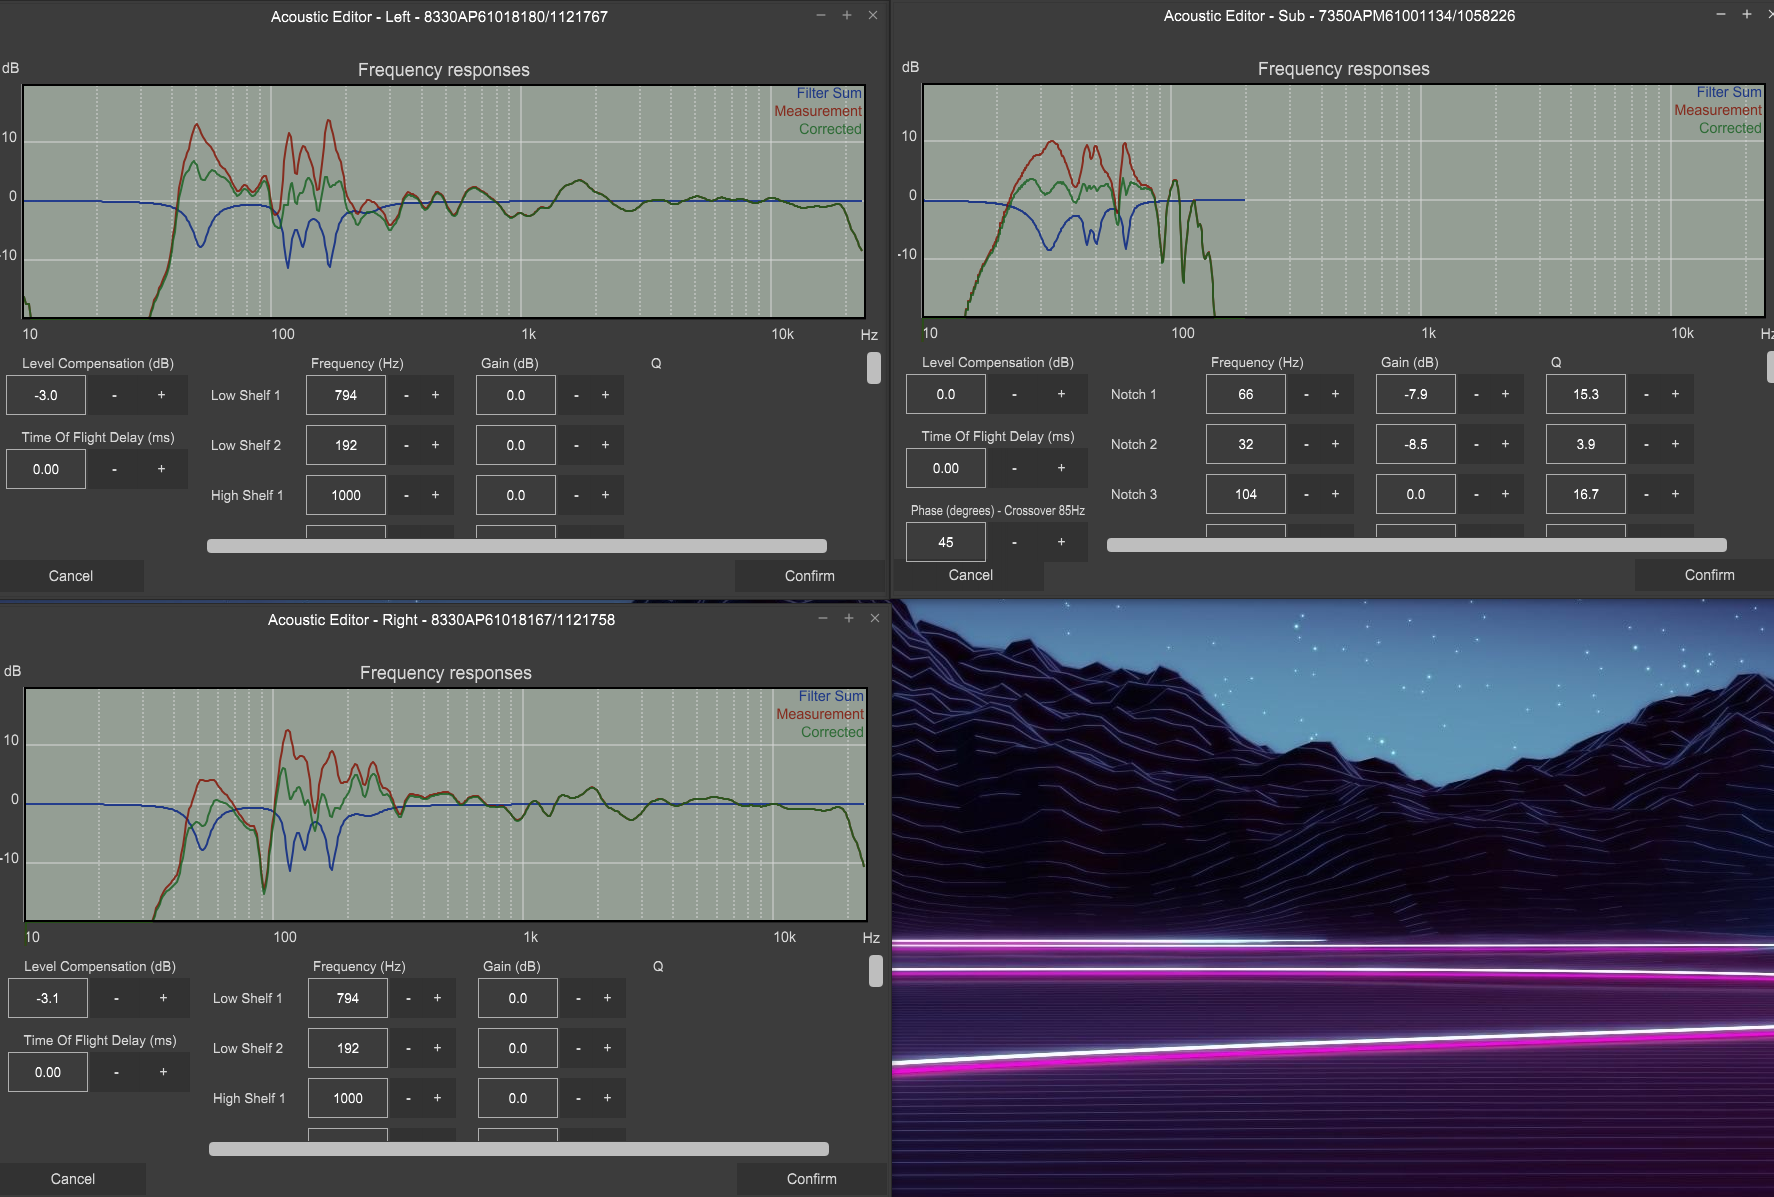Click High Shelf 1 frequency field in Left editor
Viewport: 1774px width, 1197px height.
pyautogui.click(x=346, y=495)
